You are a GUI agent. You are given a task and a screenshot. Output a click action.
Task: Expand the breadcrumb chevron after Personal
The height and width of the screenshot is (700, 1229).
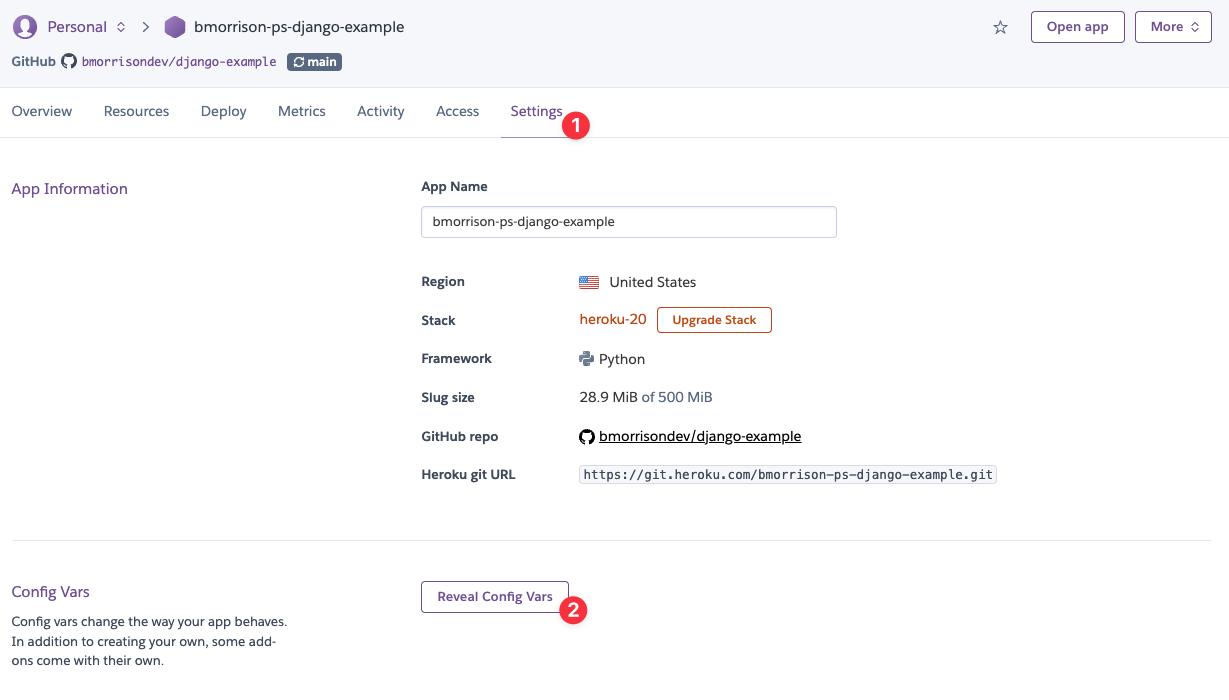pos(119,27)
